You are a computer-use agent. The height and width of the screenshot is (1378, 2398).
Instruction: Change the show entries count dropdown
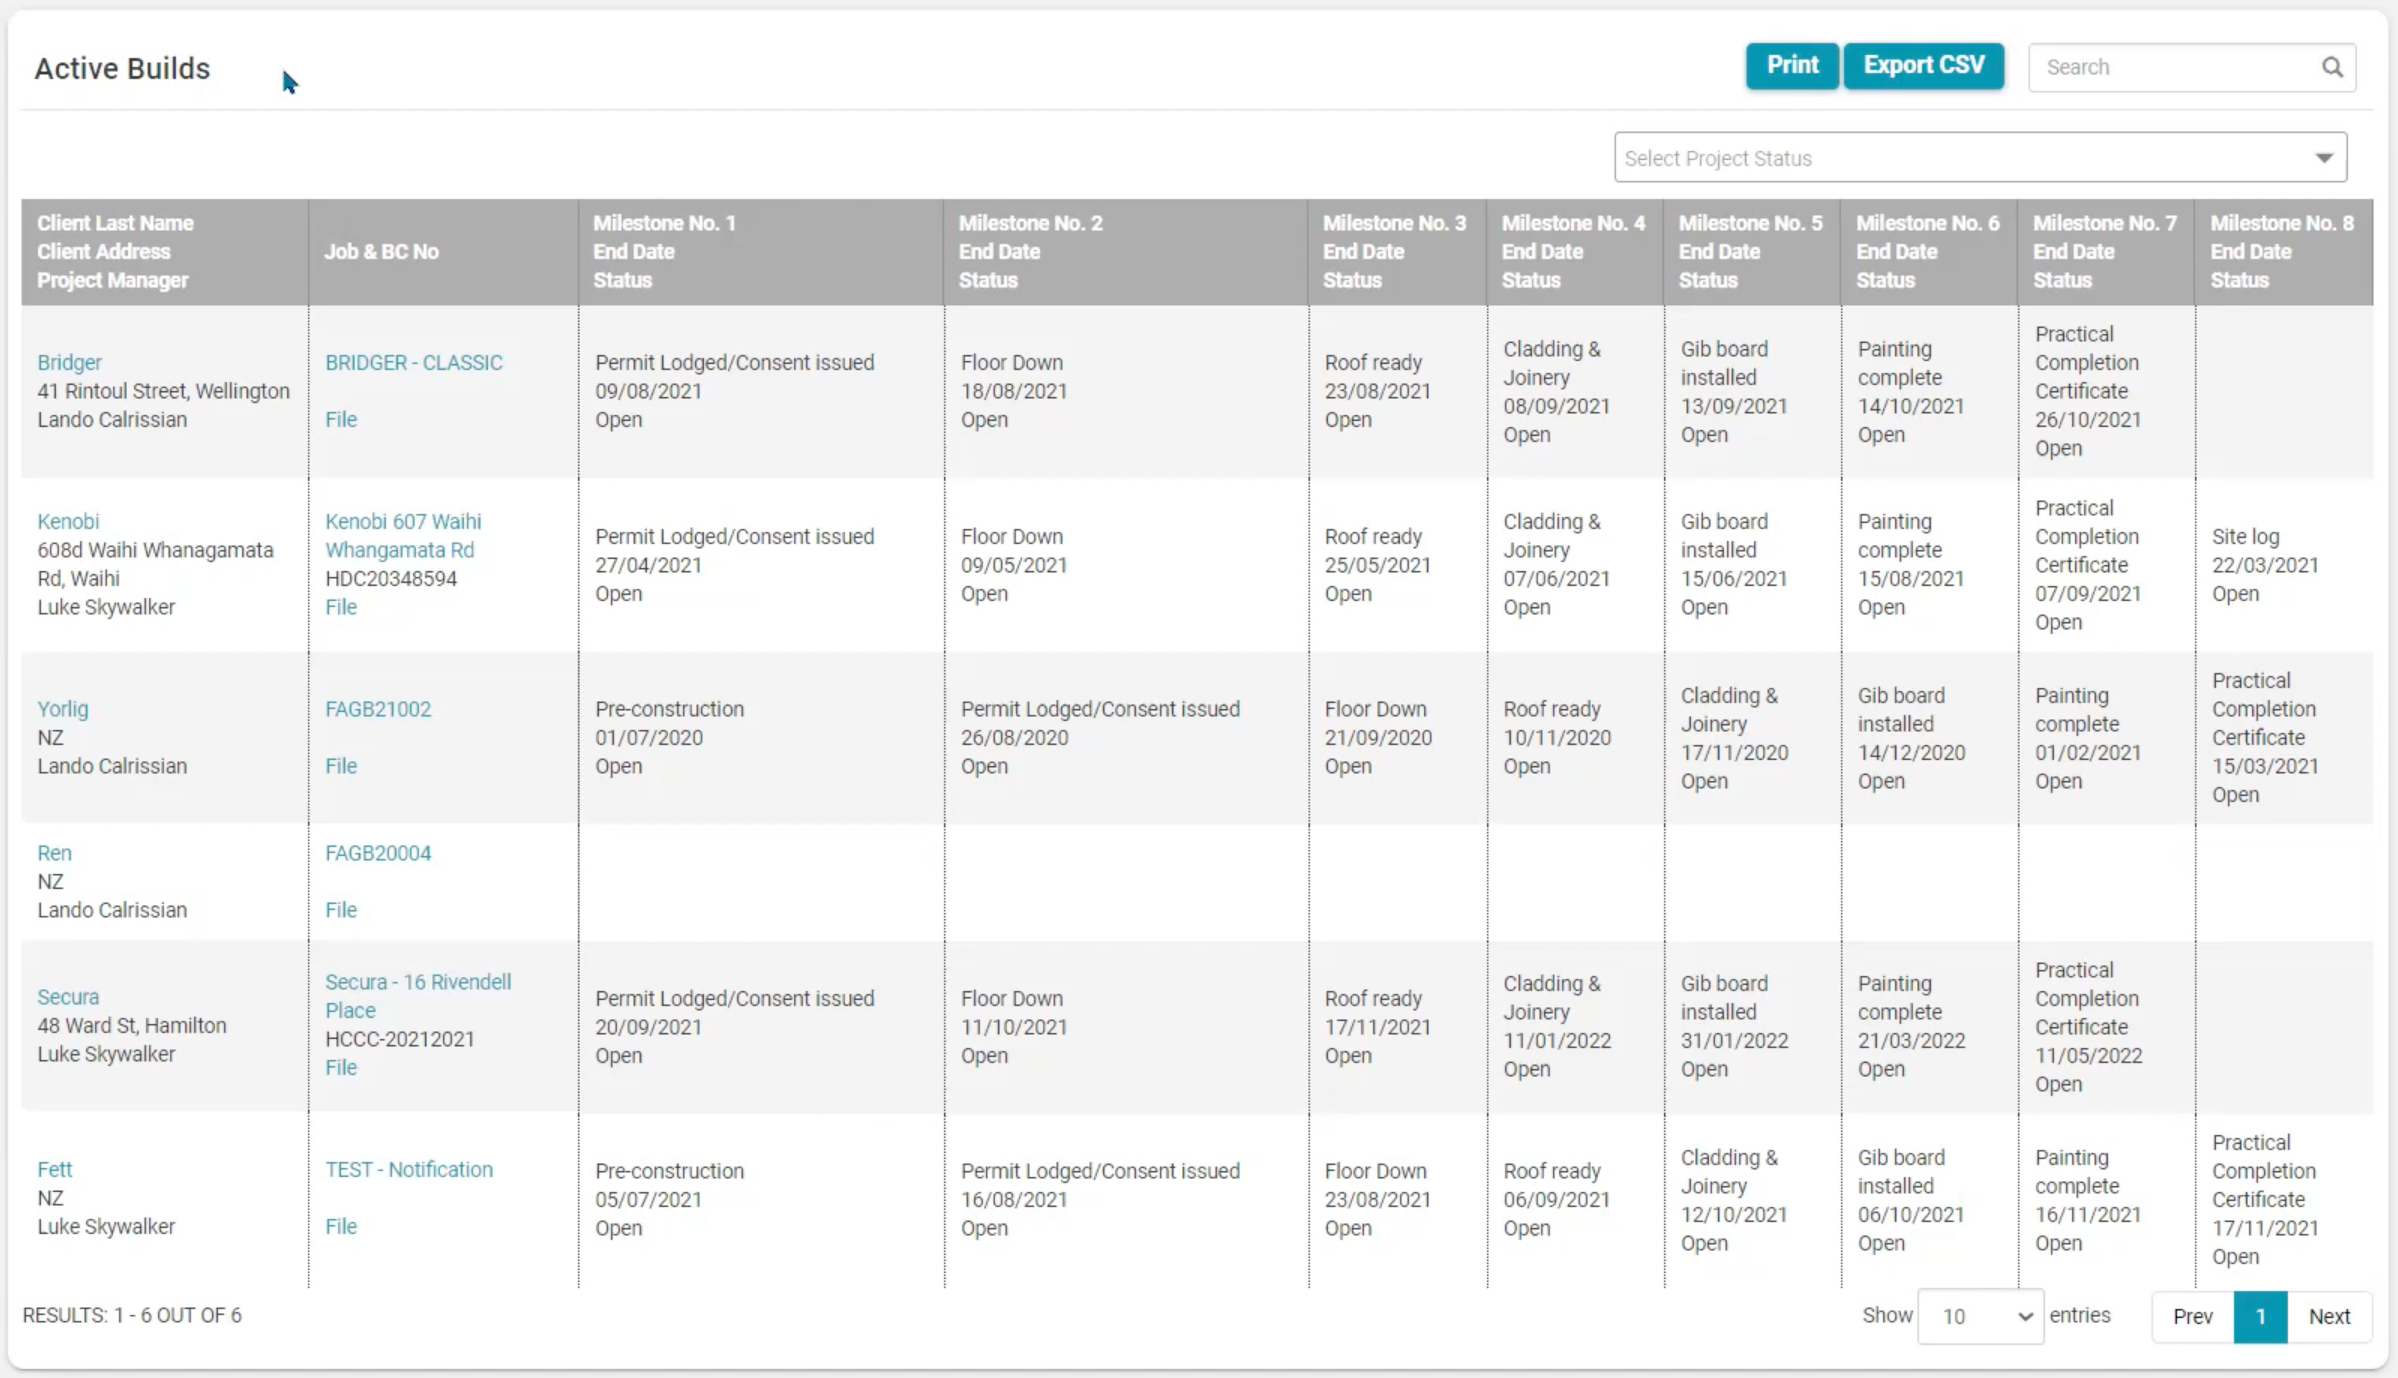(1981, 1316)
